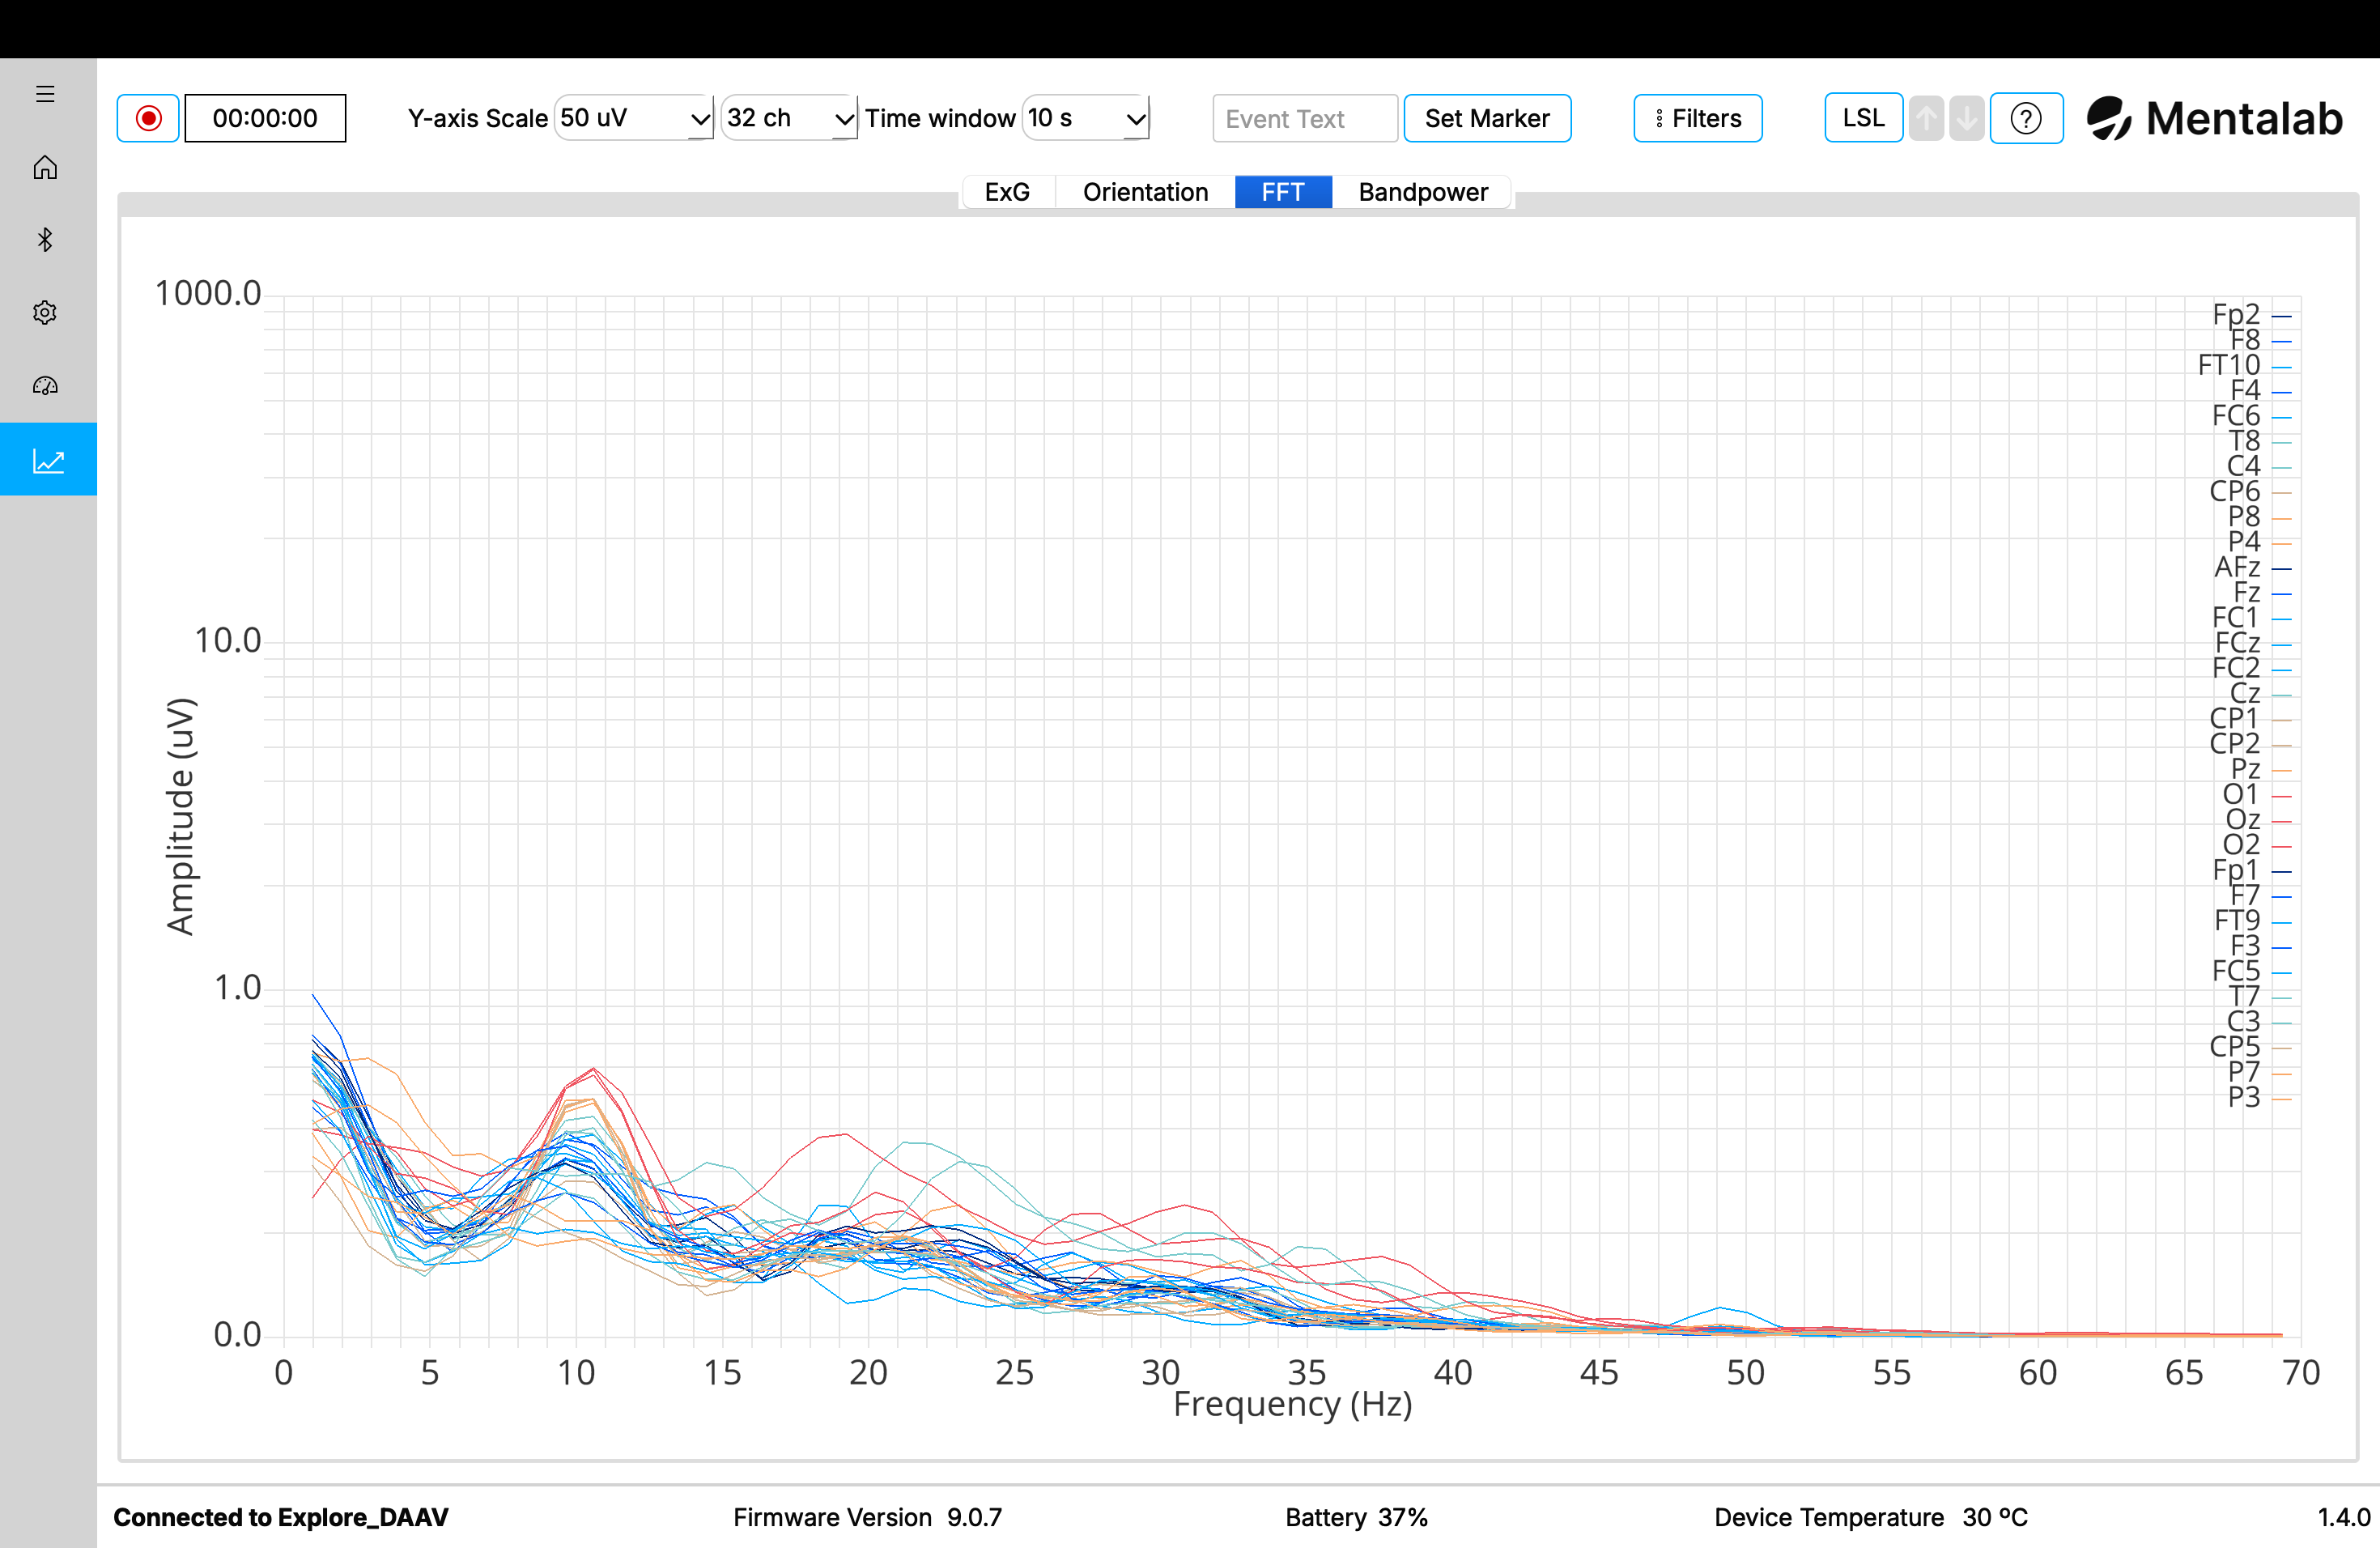Click the P3 legend color line
This screenshot has width=2380, height=1548.
click(2282, 1099)
